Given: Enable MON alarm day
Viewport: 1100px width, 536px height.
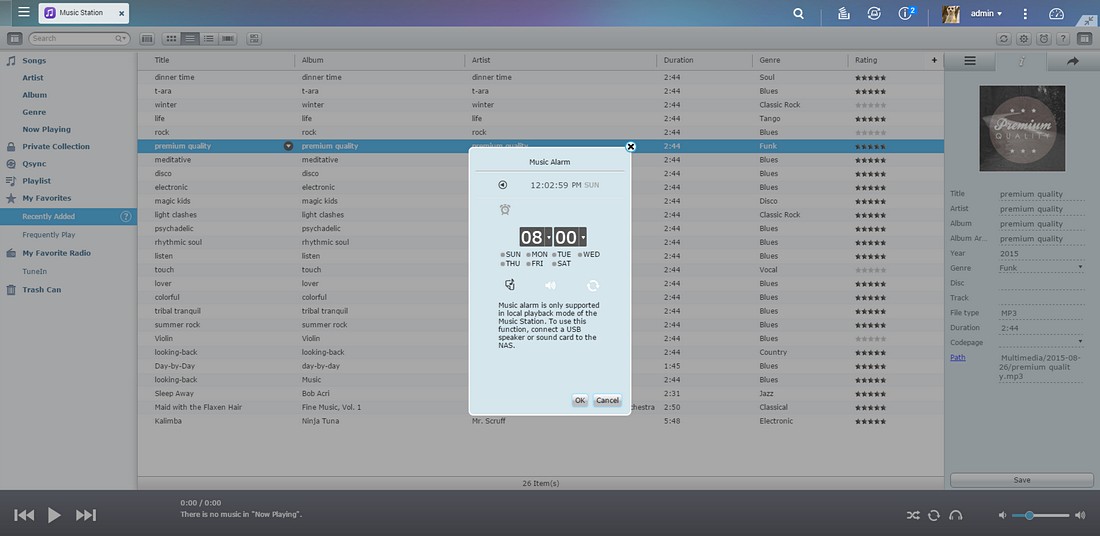Looking at the screenshot, I should (537, 255).
